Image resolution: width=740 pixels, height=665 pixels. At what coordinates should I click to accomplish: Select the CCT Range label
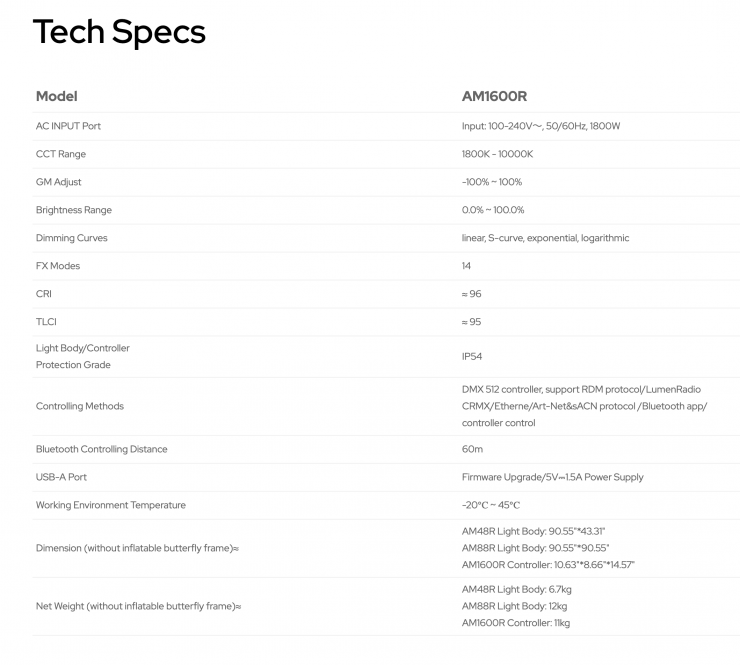point(61,154)
